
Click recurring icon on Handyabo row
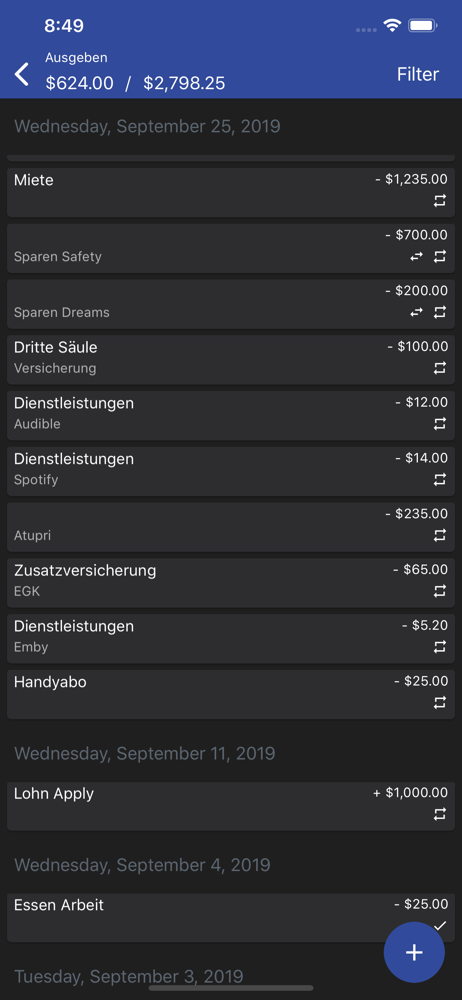click(440, 703)
